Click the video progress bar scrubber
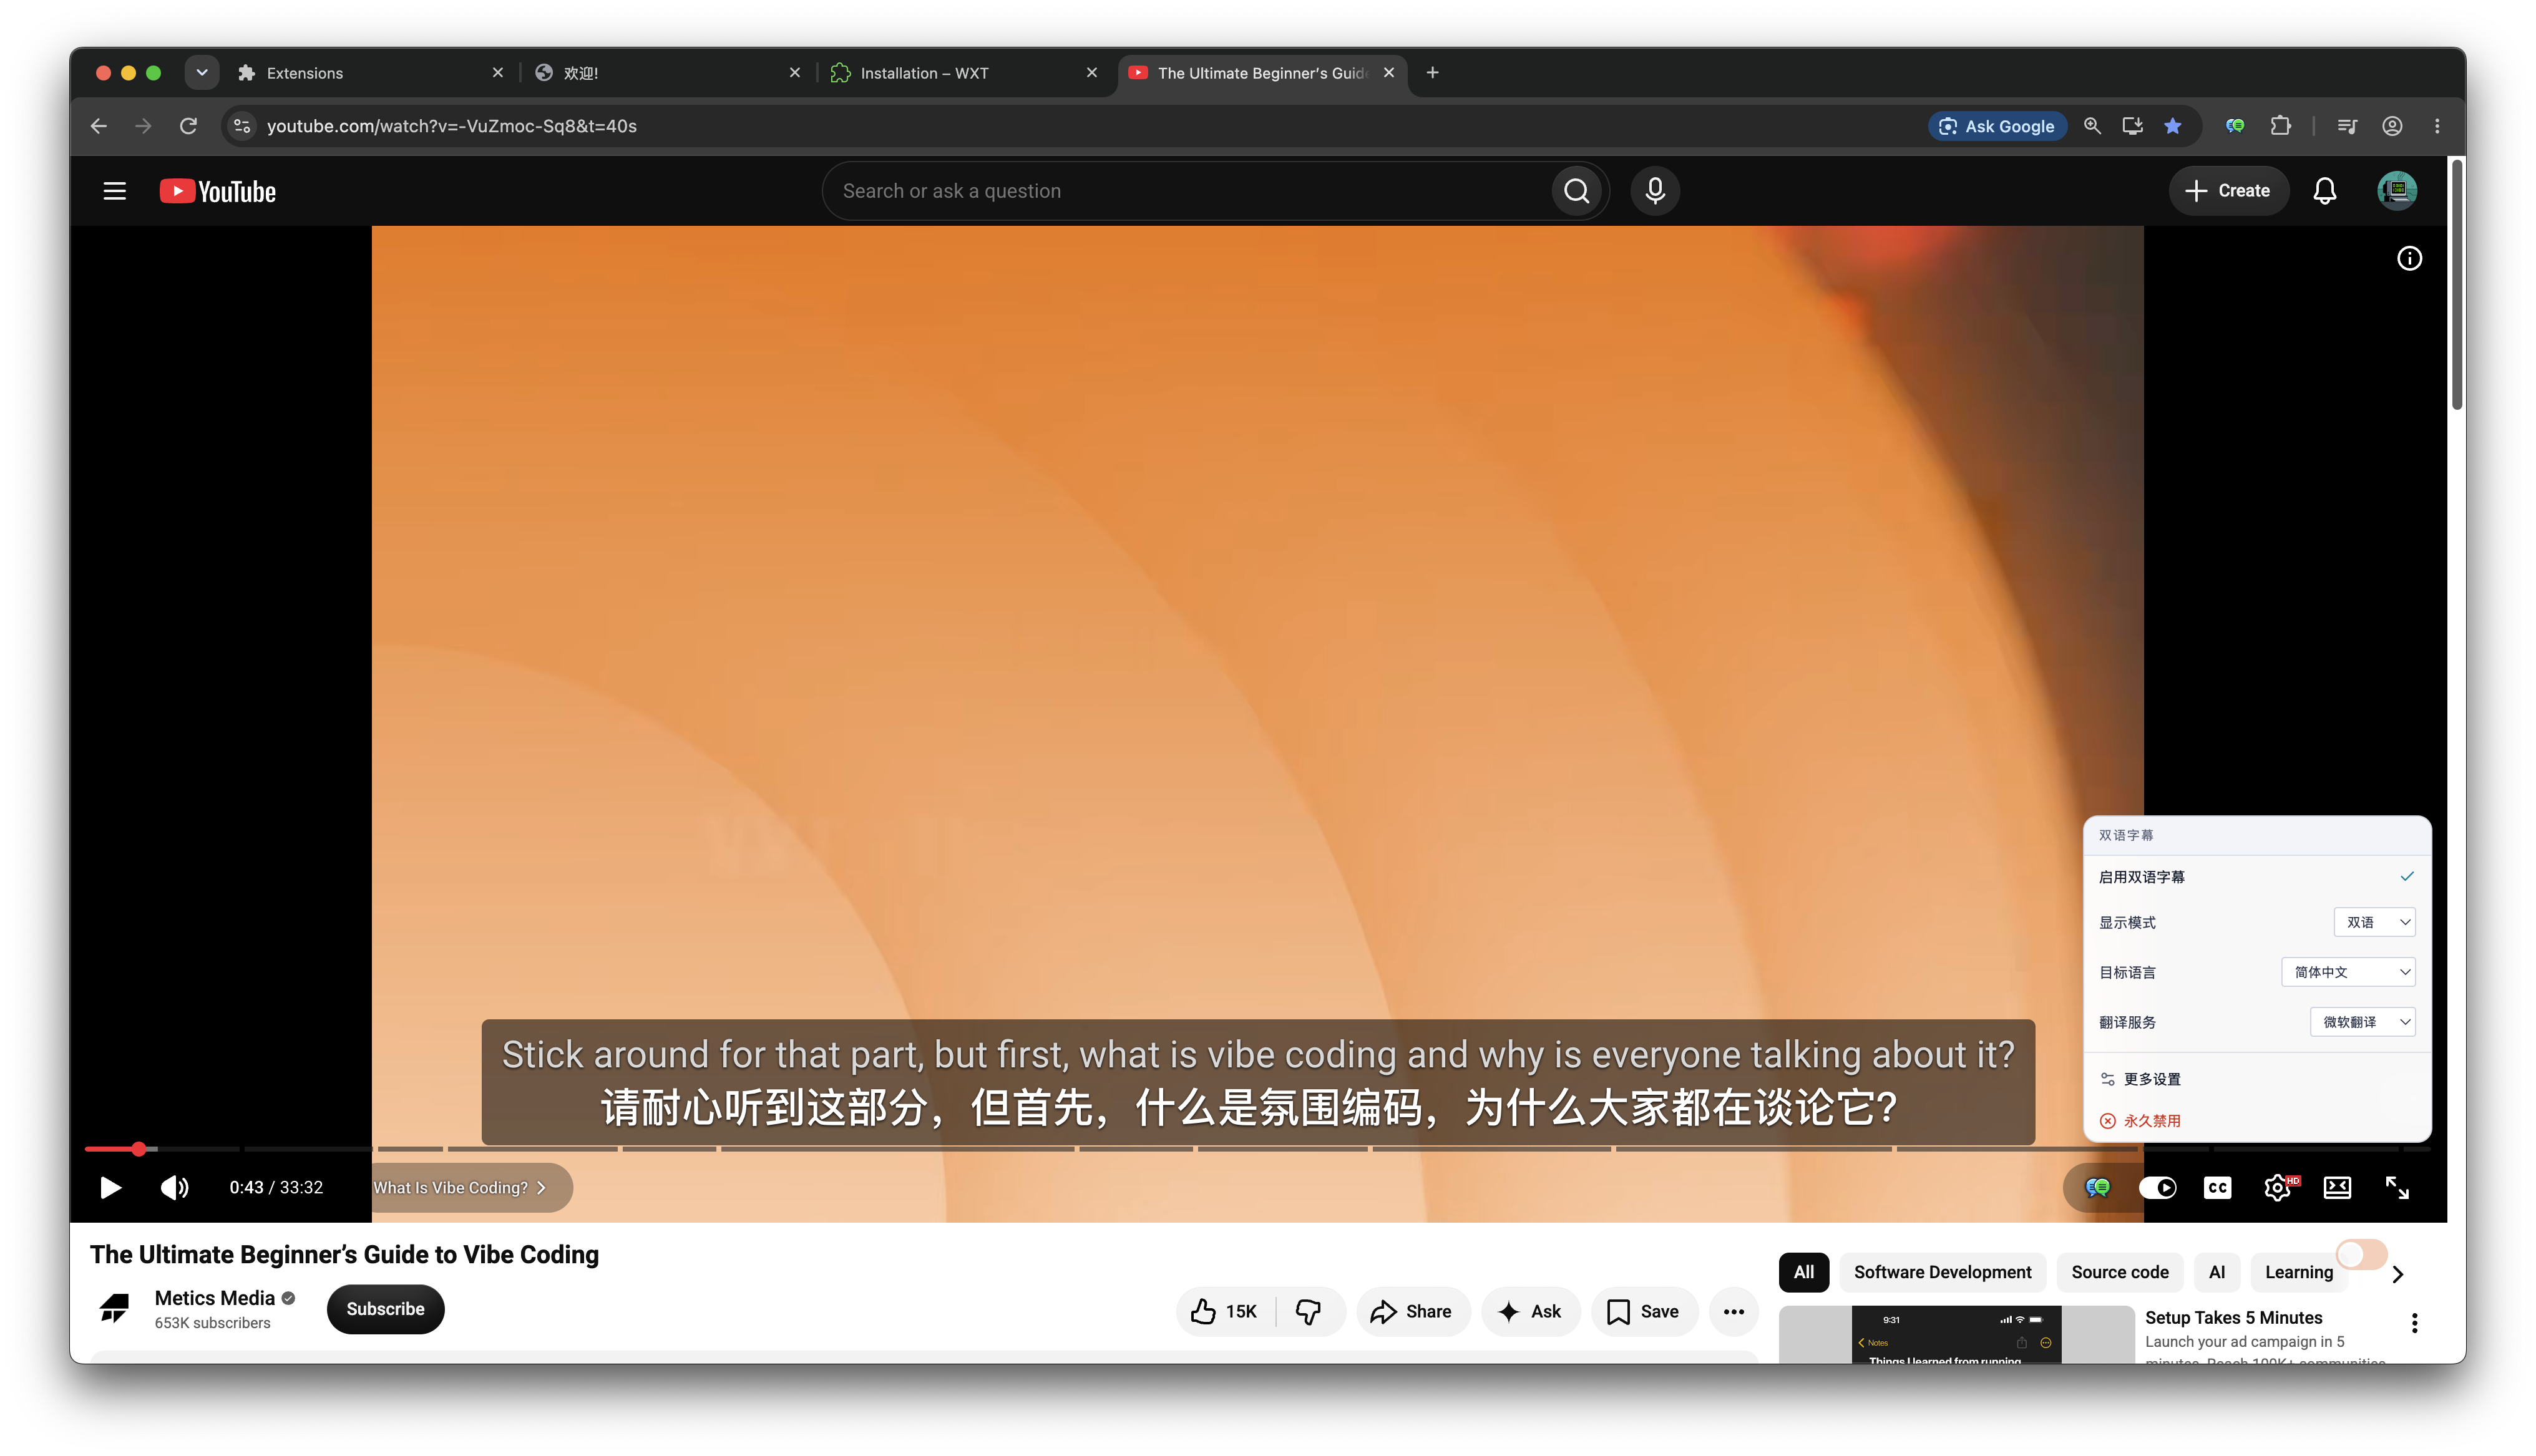This screenshot has width=2536, height=1456. (139, 1149)
